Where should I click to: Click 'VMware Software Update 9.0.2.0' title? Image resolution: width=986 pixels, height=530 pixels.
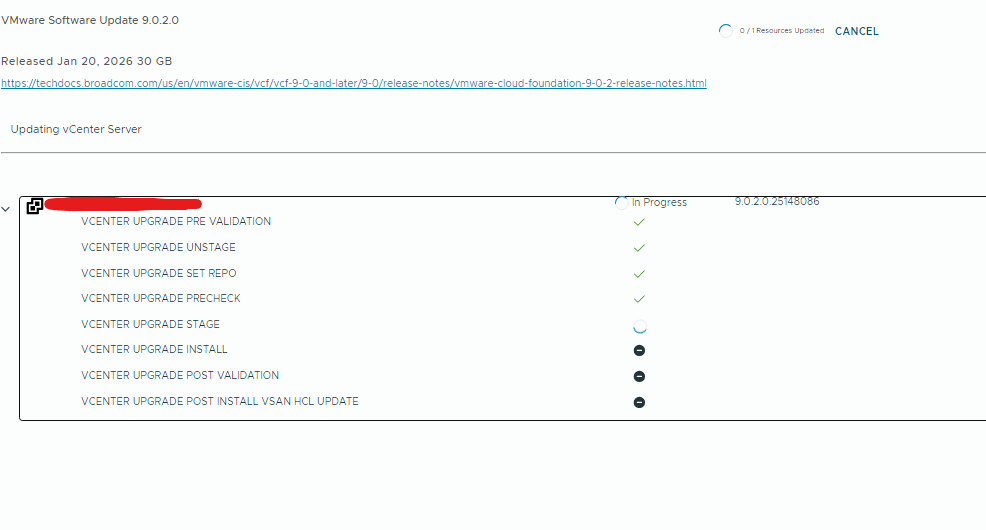90,20
